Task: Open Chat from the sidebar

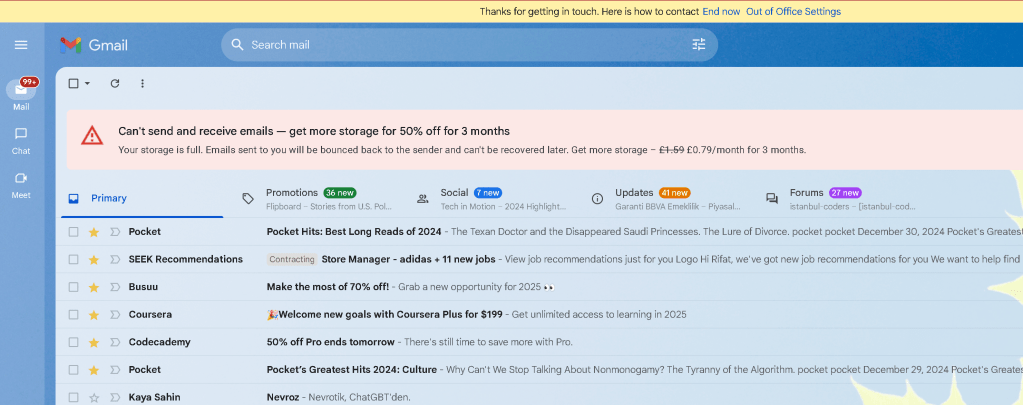Action: [x=21, y=141]
